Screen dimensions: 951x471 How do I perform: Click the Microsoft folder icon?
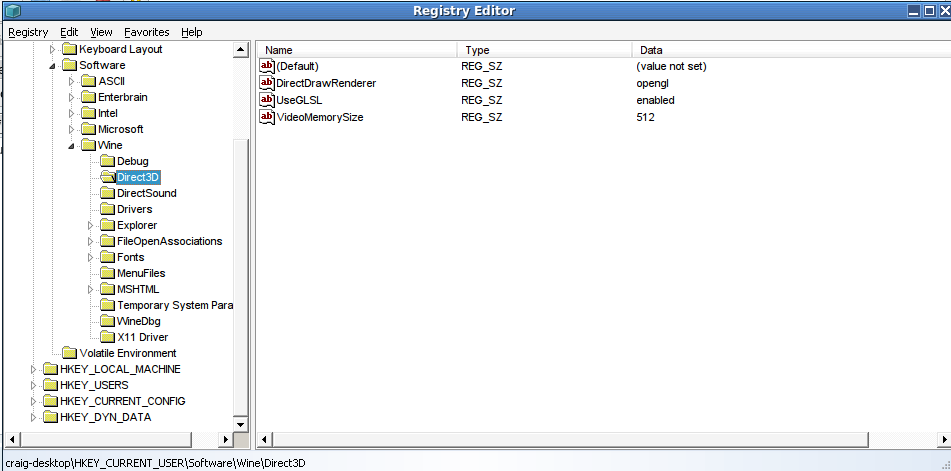coord(89,129)
